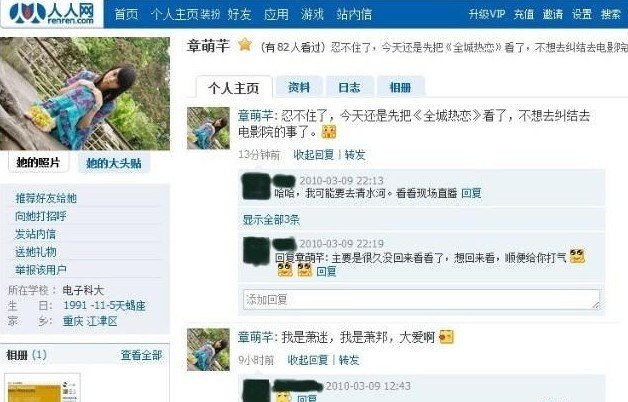628x402 pixels.
Task: Open the album thumbnail under 相册
Action: pos(42,388)
